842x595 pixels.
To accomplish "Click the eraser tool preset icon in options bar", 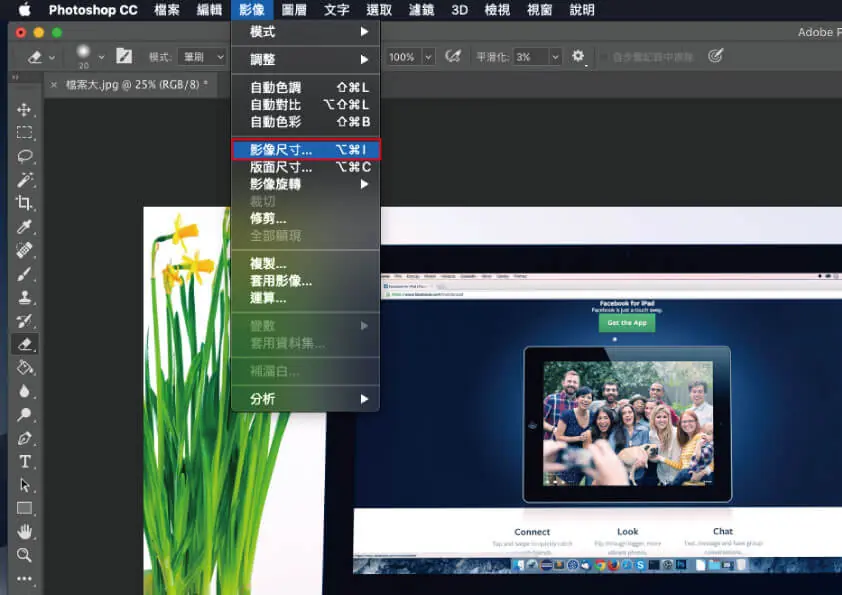I will click(x=35, y=56).
